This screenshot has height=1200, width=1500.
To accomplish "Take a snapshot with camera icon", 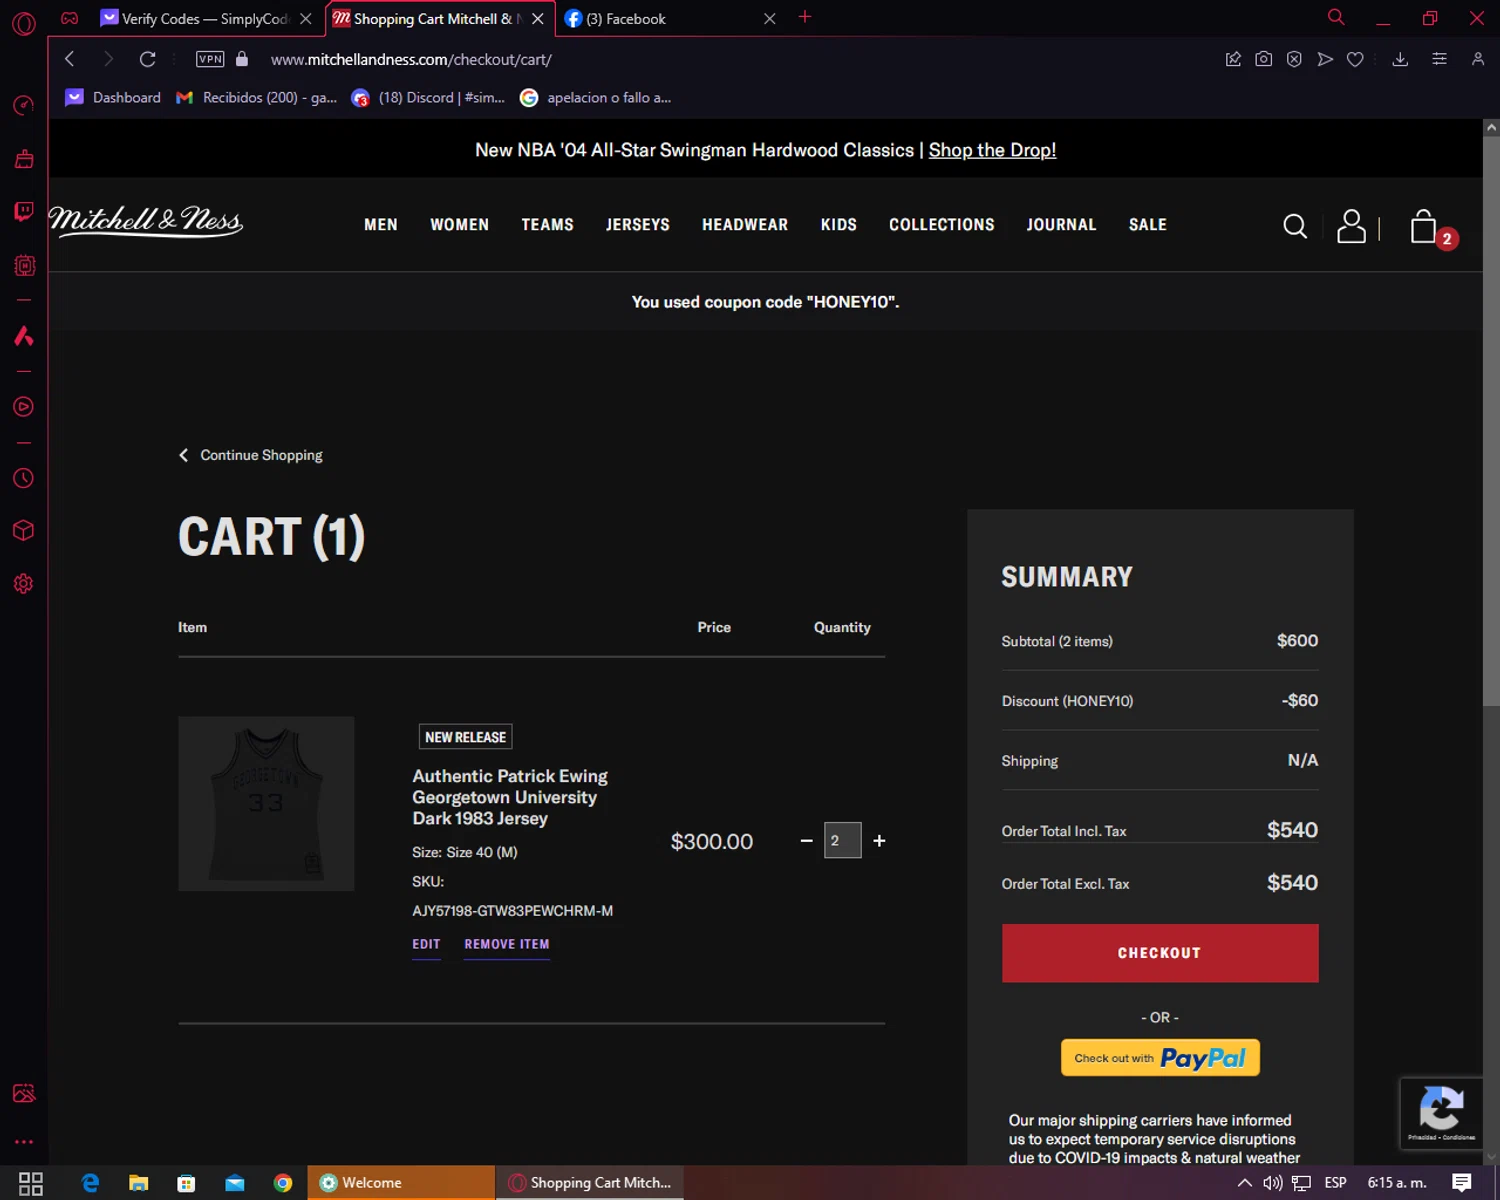I will (x=1264, y=59).
